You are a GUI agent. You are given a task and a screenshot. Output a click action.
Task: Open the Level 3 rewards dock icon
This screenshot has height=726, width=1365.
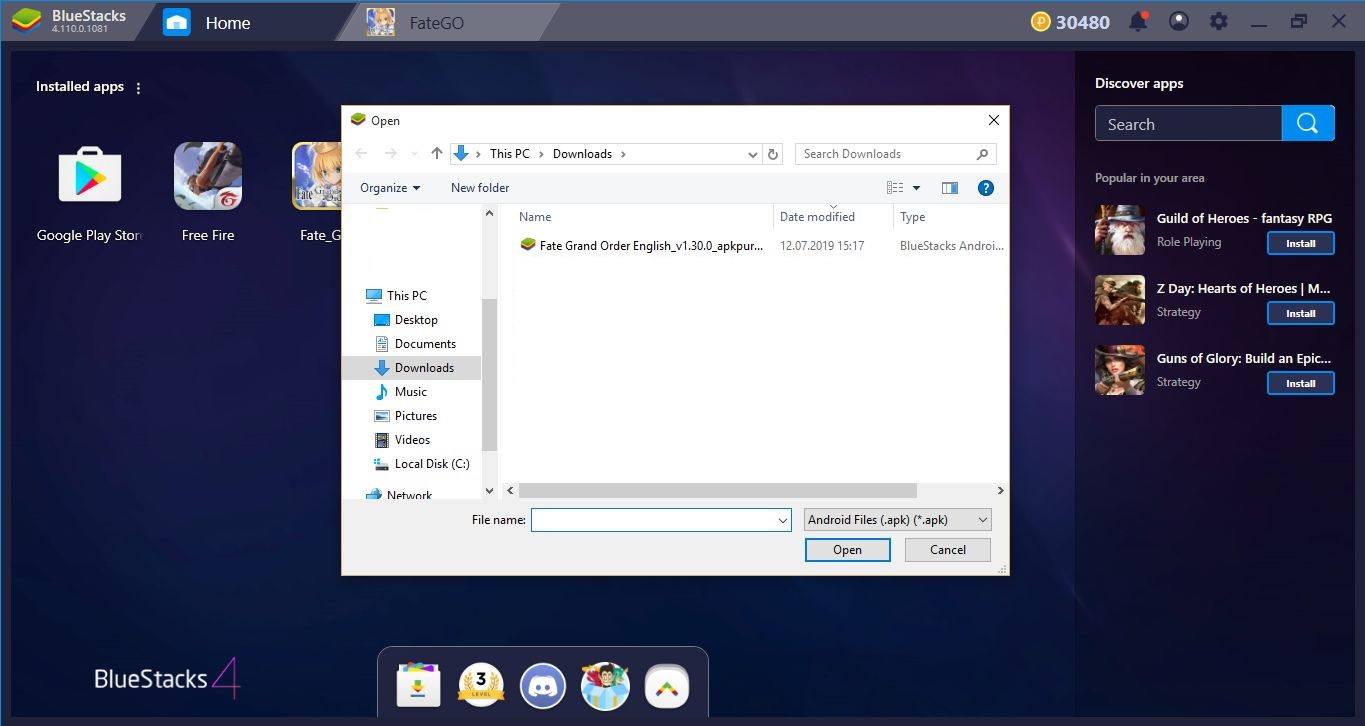480,686
